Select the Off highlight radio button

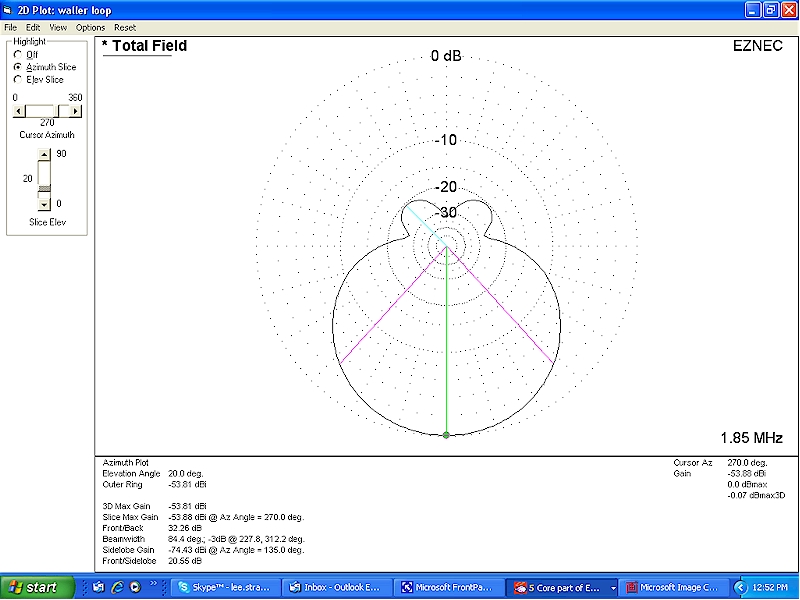[18, 54]
